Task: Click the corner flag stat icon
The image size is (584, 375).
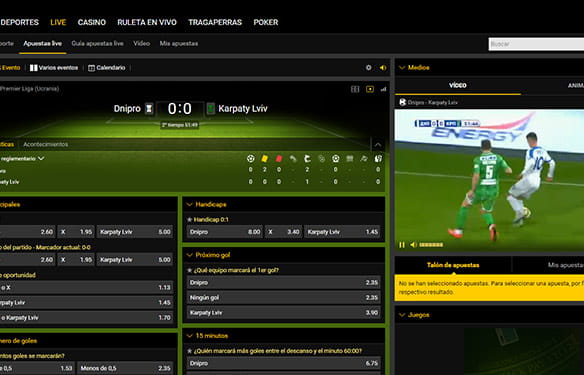Action: (x=307, y=159)
